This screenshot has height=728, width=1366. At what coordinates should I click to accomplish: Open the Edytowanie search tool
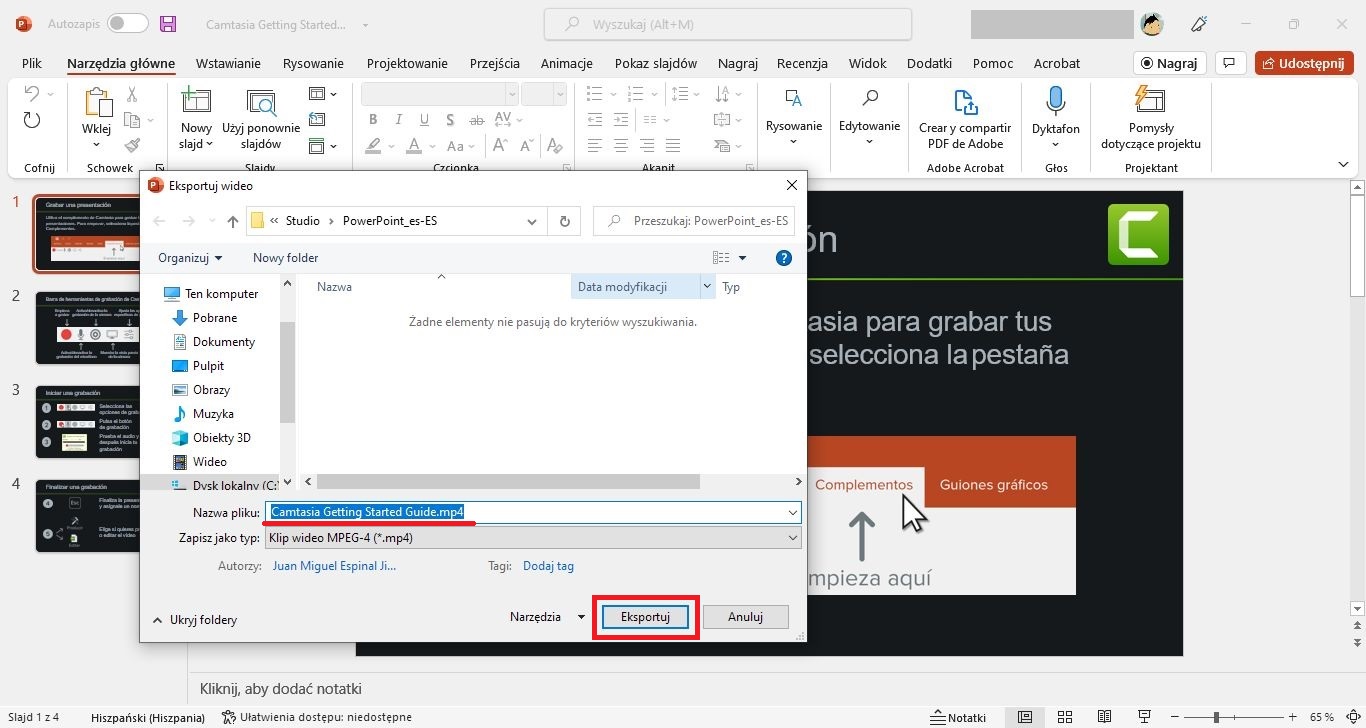click(x=869, y=99)
